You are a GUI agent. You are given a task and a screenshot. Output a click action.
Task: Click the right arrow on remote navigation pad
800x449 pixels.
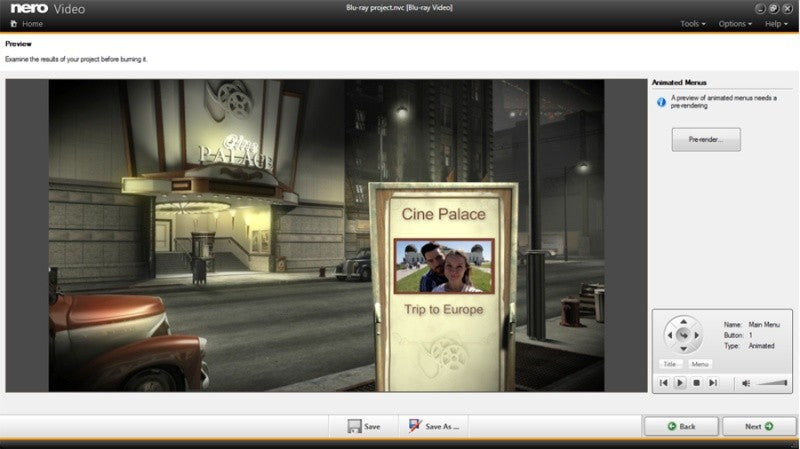click(697, 335)
